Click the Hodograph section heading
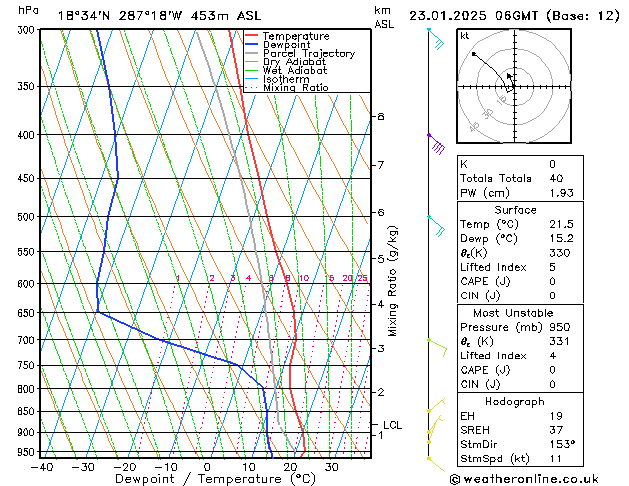The image size is (629, 486). pyautogui.click(x=515, y=401)
